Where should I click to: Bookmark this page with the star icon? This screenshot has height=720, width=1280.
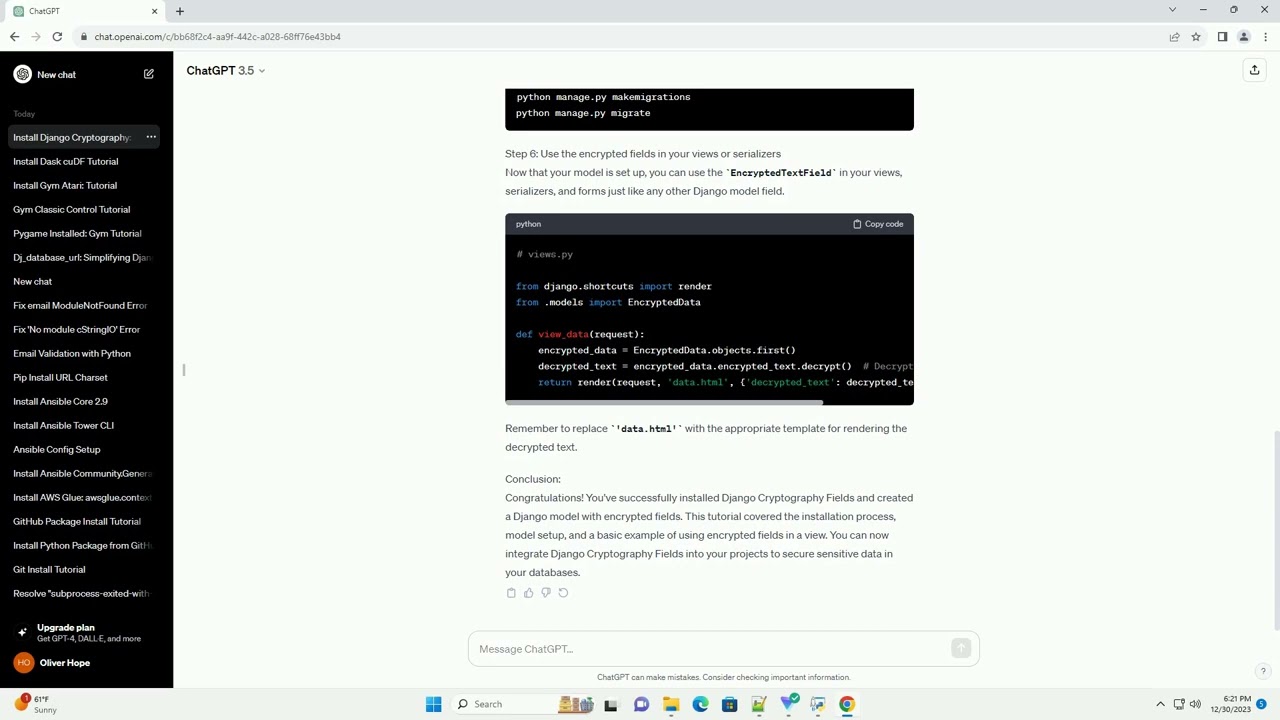[1196, 37]
